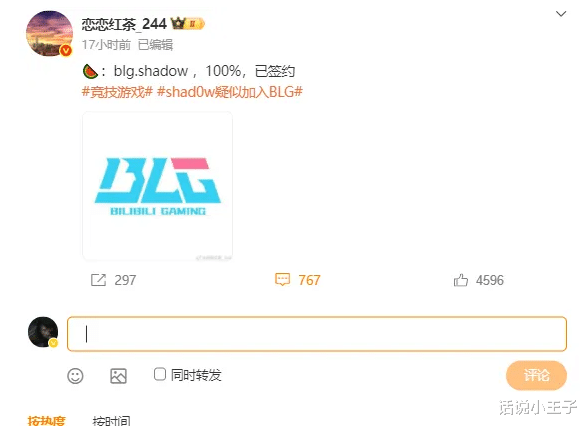Image resolution: width=586 pixels, height=426 pixels.
Task: Open the #竞技游戏# hashtag link
Action: click(x=117, y=92)
